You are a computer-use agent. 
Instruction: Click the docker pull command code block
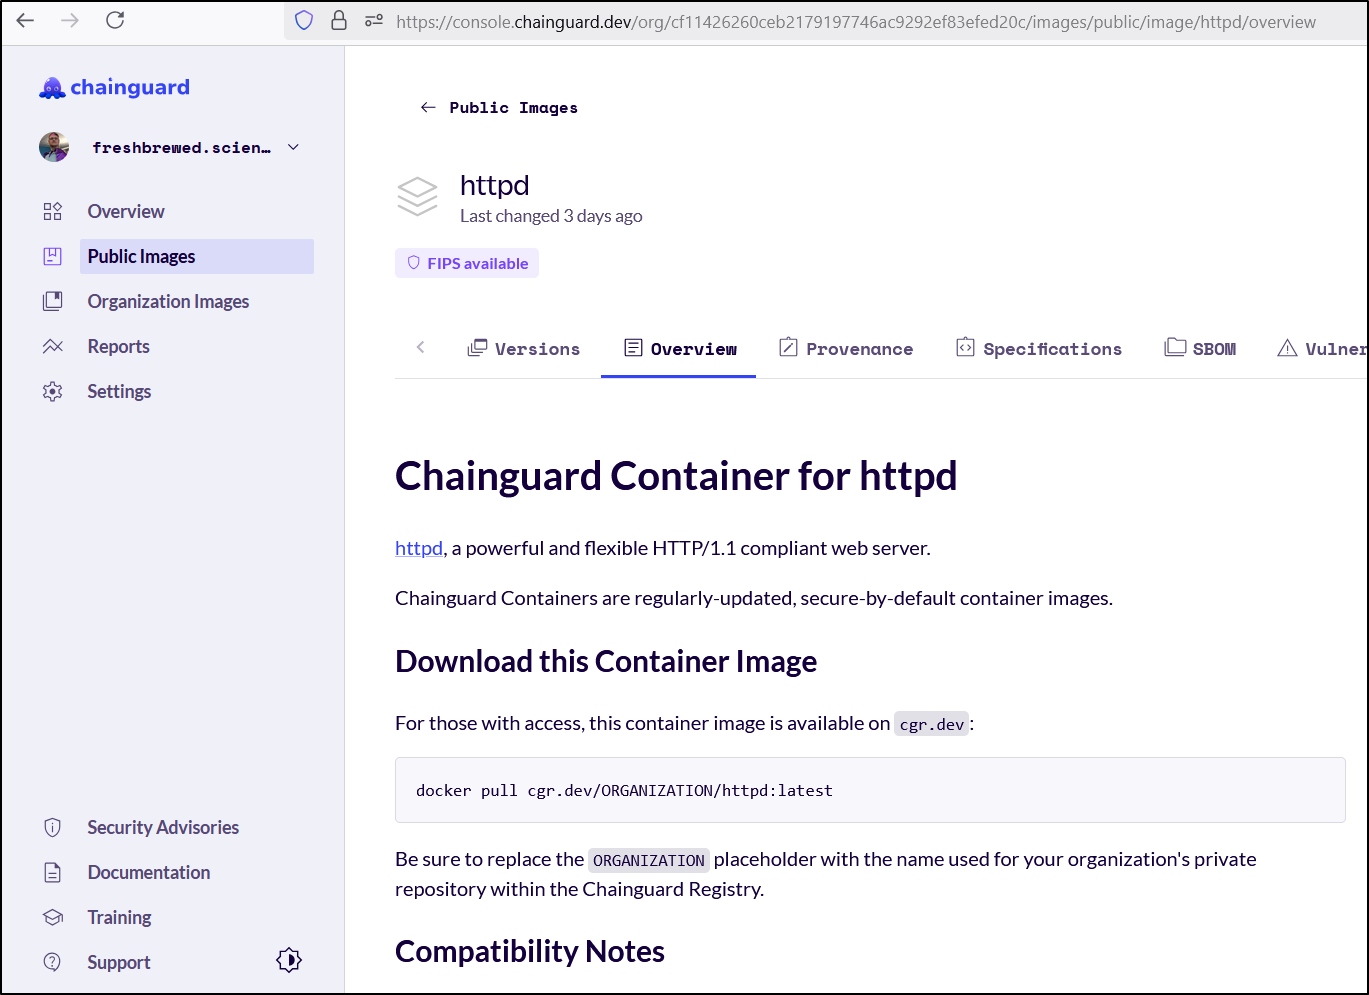870,790
